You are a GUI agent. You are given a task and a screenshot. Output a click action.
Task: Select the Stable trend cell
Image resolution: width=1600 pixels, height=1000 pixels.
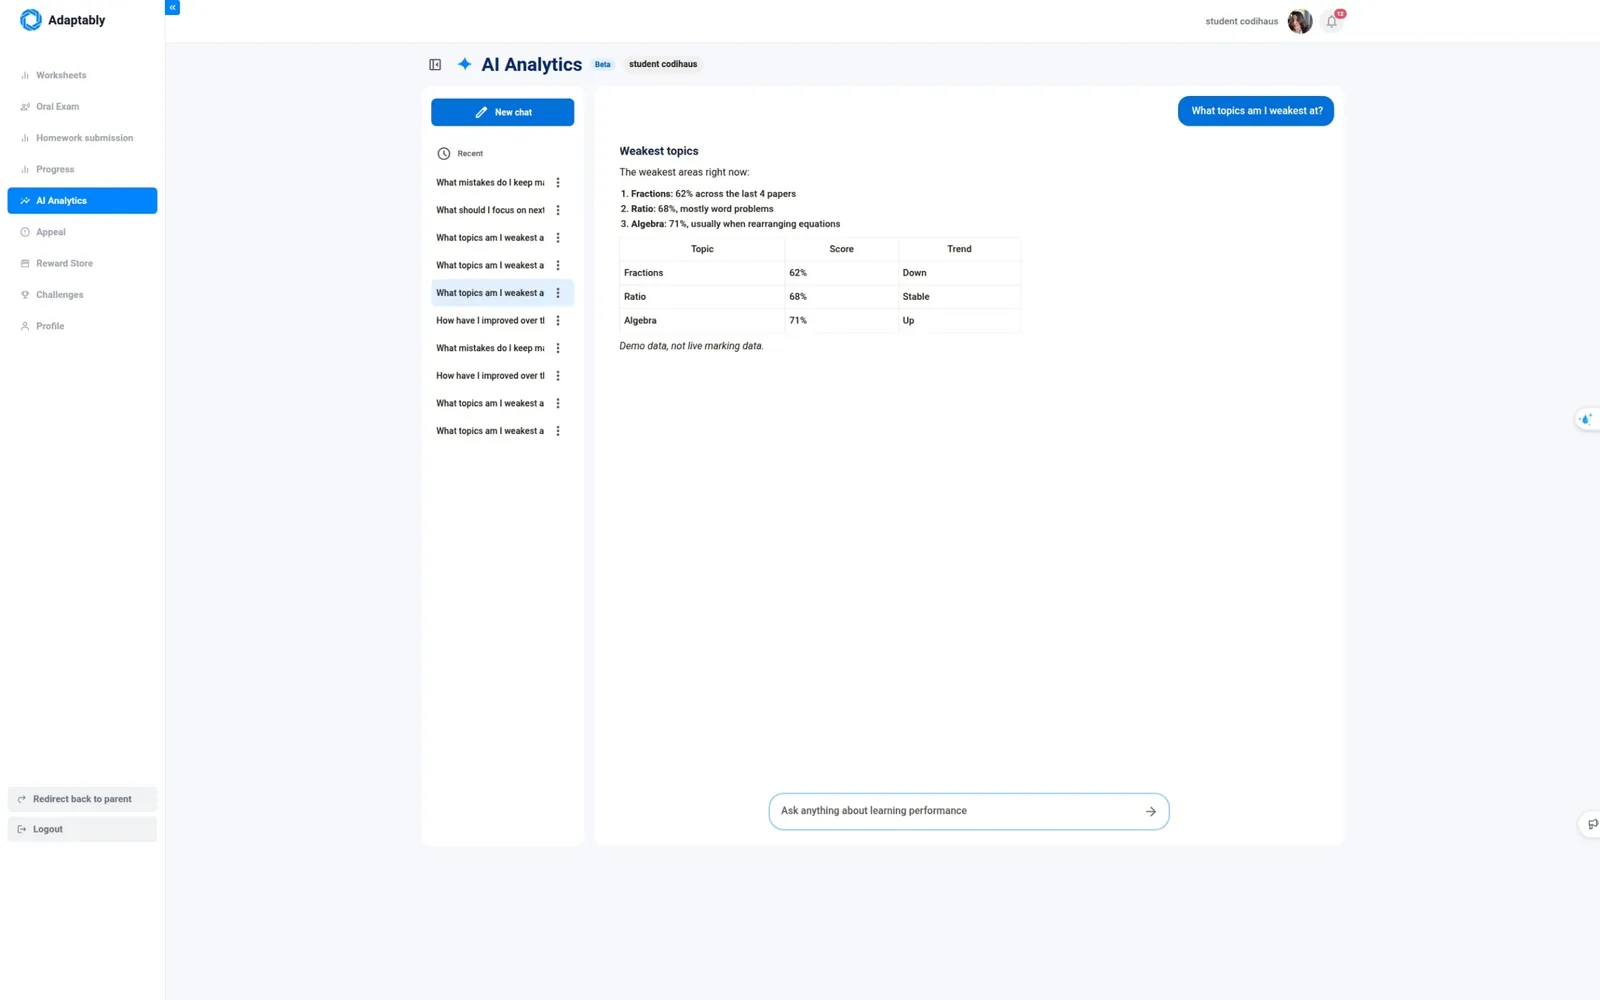pos(959,297)
